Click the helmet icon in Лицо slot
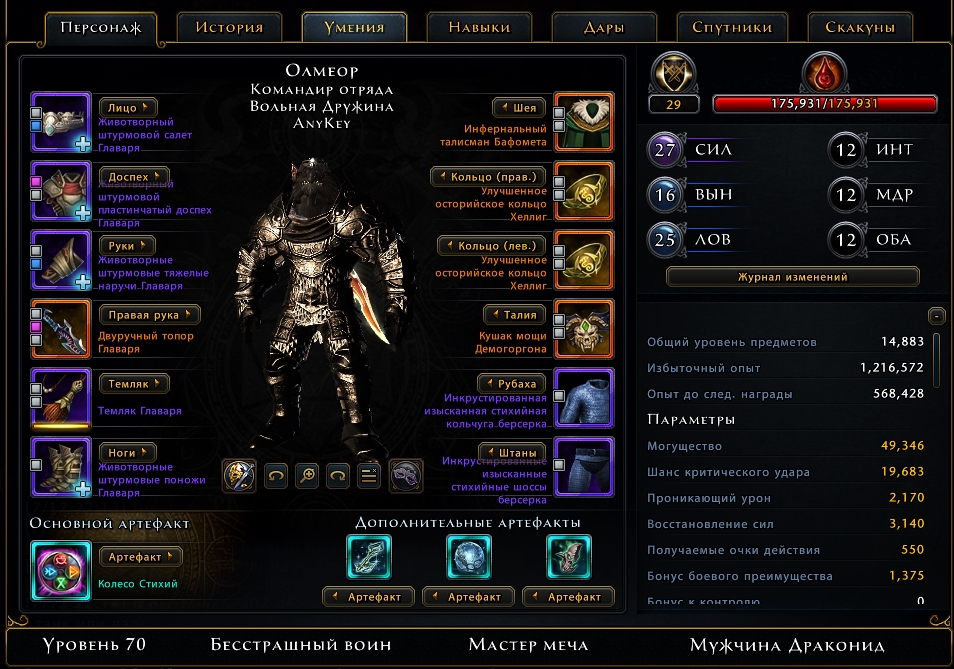 click(61, 122)
